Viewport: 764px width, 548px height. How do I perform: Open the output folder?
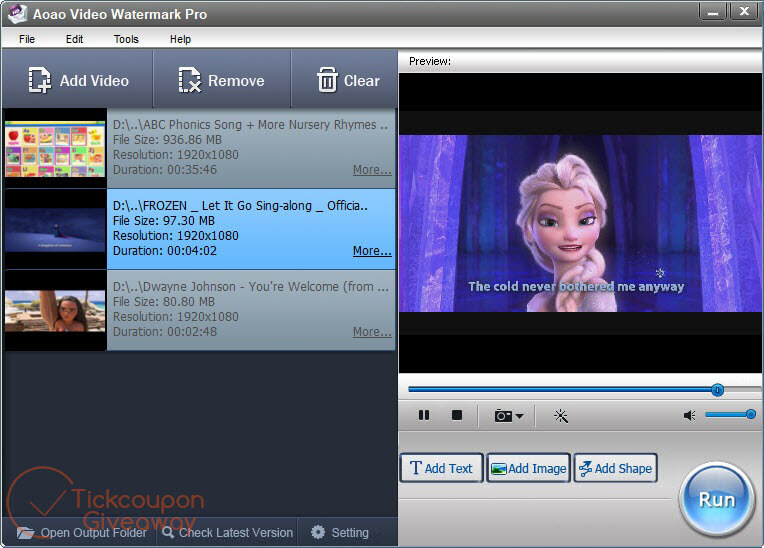[81, 533]
